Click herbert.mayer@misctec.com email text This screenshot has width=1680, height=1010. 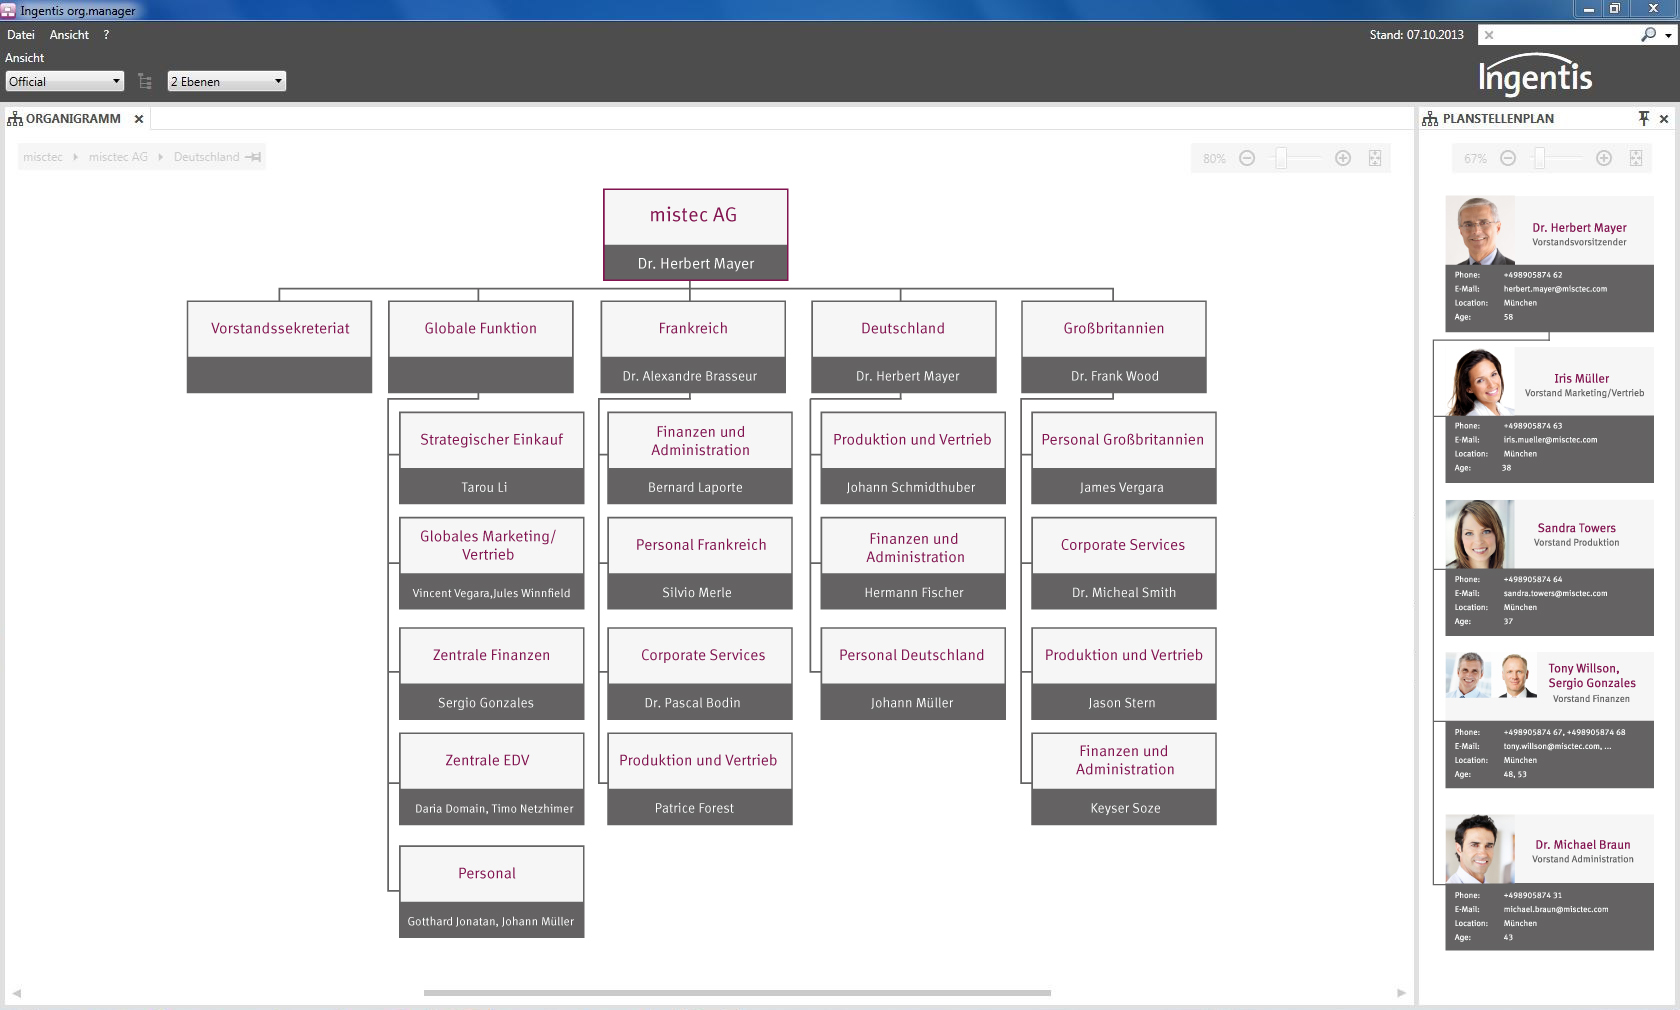[x=1555, y=289]
